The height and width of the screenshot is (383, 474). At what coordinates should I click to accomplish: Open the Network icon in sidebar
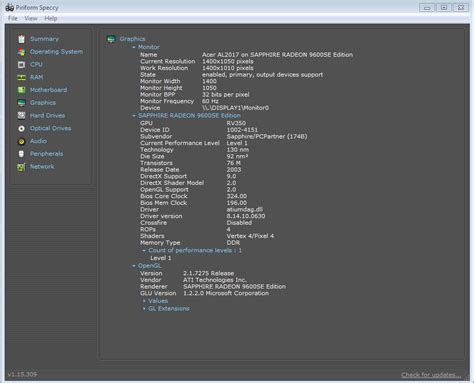point(21,167)
